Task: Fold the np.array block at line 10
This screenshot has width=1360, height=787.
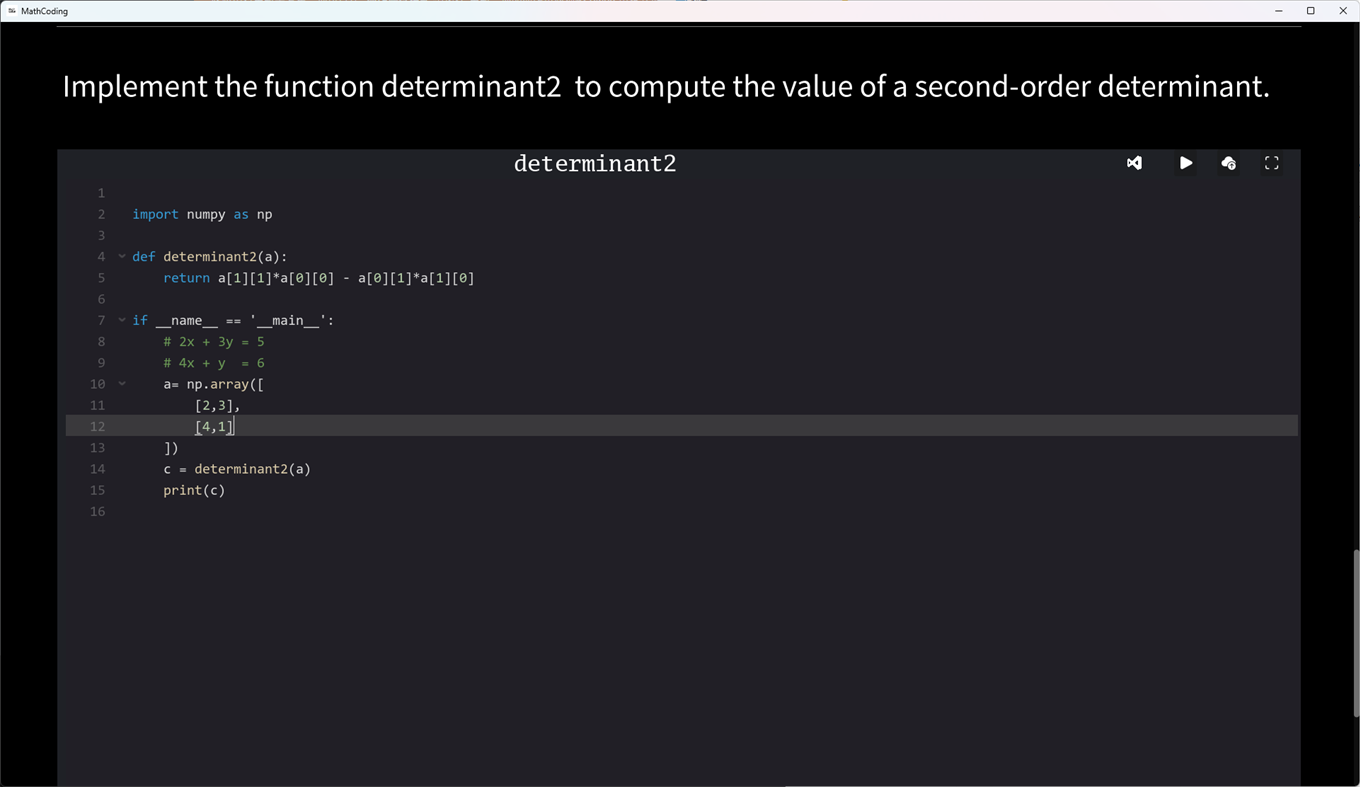Action: [121, 383]
